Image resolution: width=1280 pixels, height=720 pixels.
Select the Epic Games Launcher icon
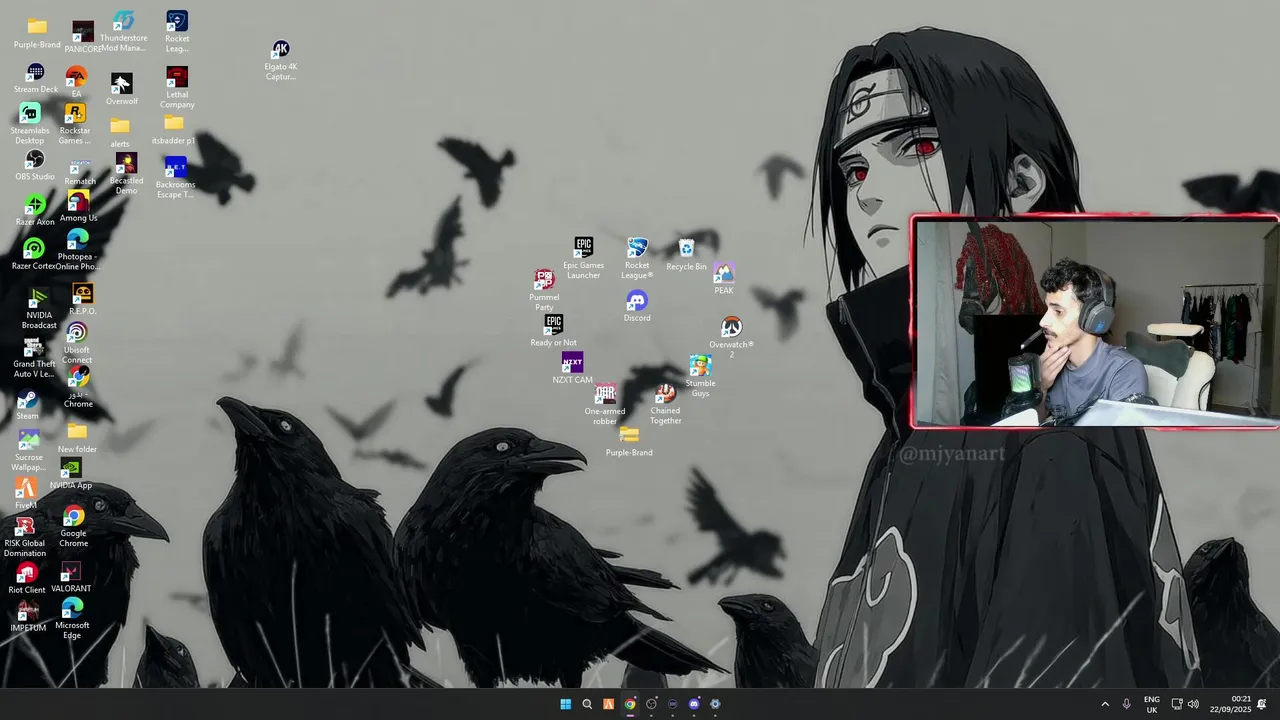tap(584, 258)
